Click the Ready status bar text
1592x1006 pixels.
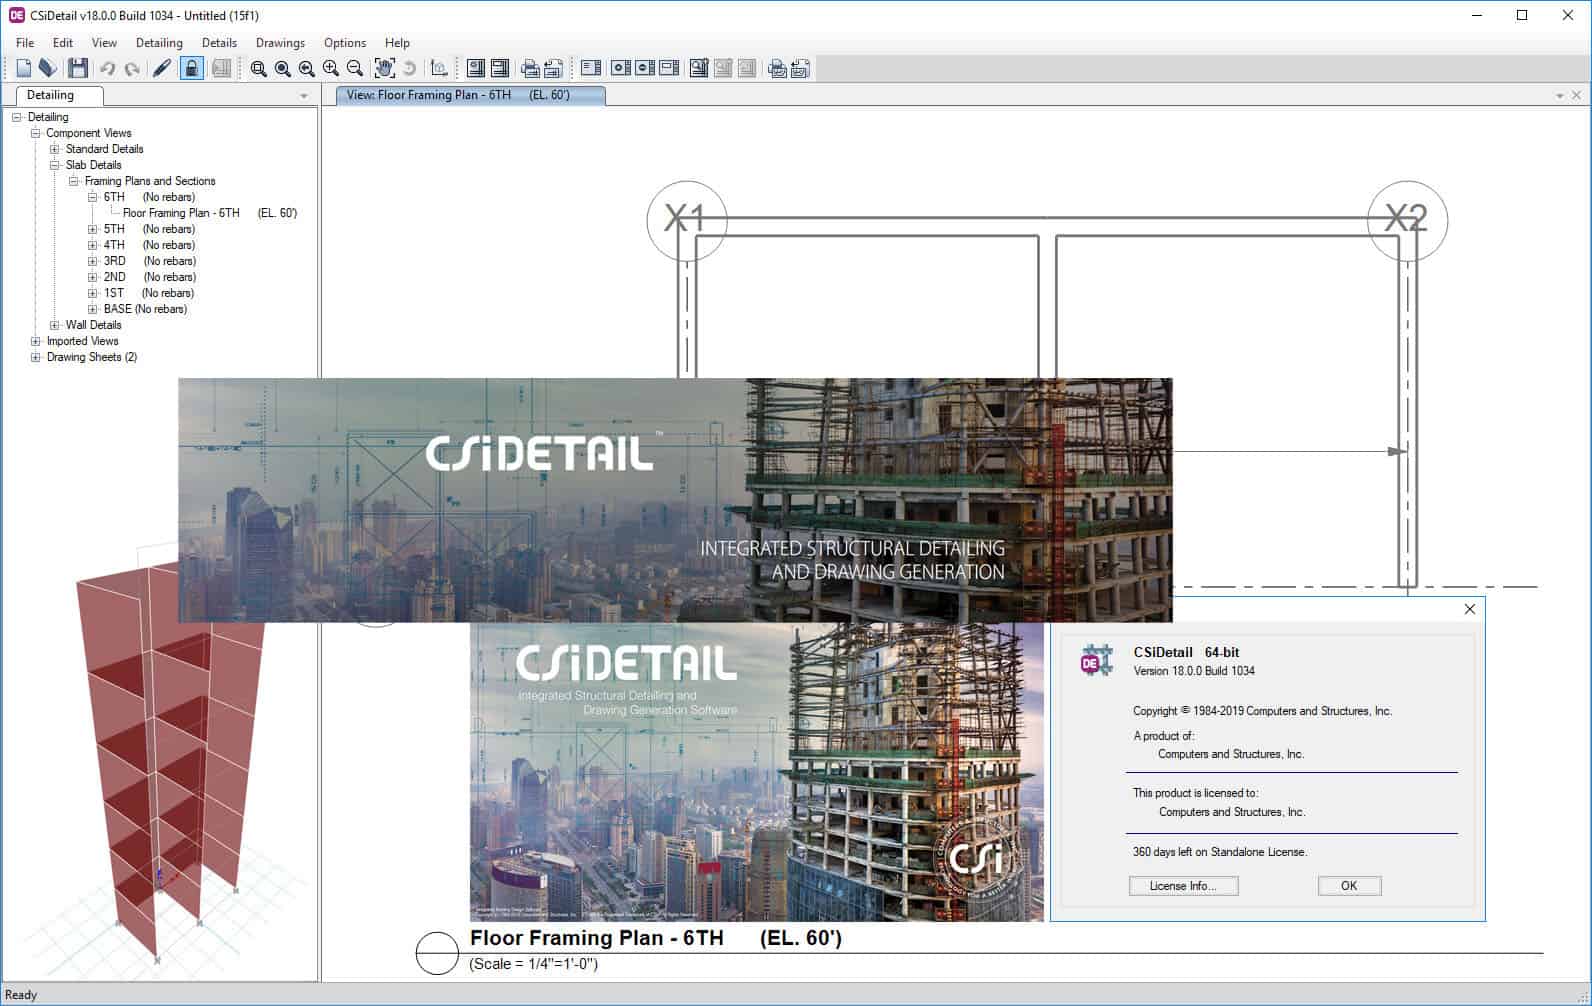[21, 995]
